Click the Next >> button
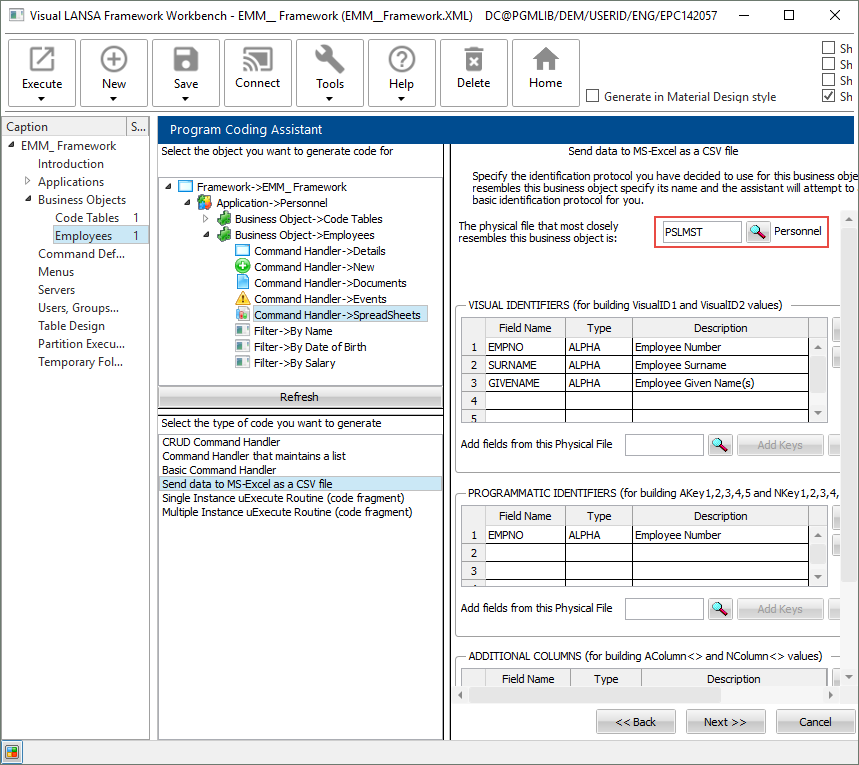The image size is (859, 765). (x=725, y=722)
